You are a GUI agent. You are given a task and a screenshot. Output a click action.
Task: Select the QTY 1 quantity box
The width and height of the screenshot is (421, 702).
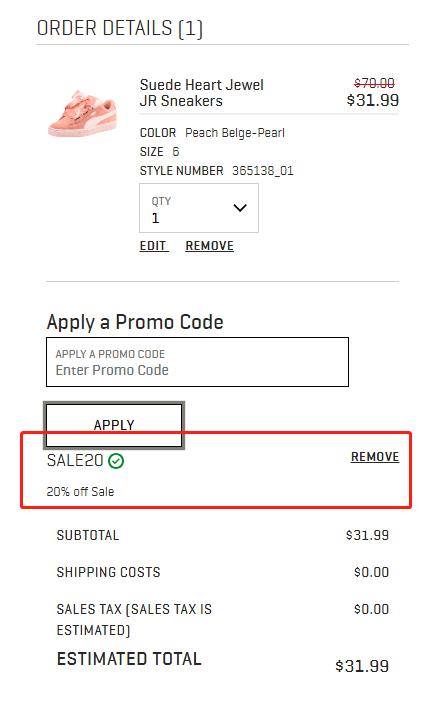tap(199, 208)
